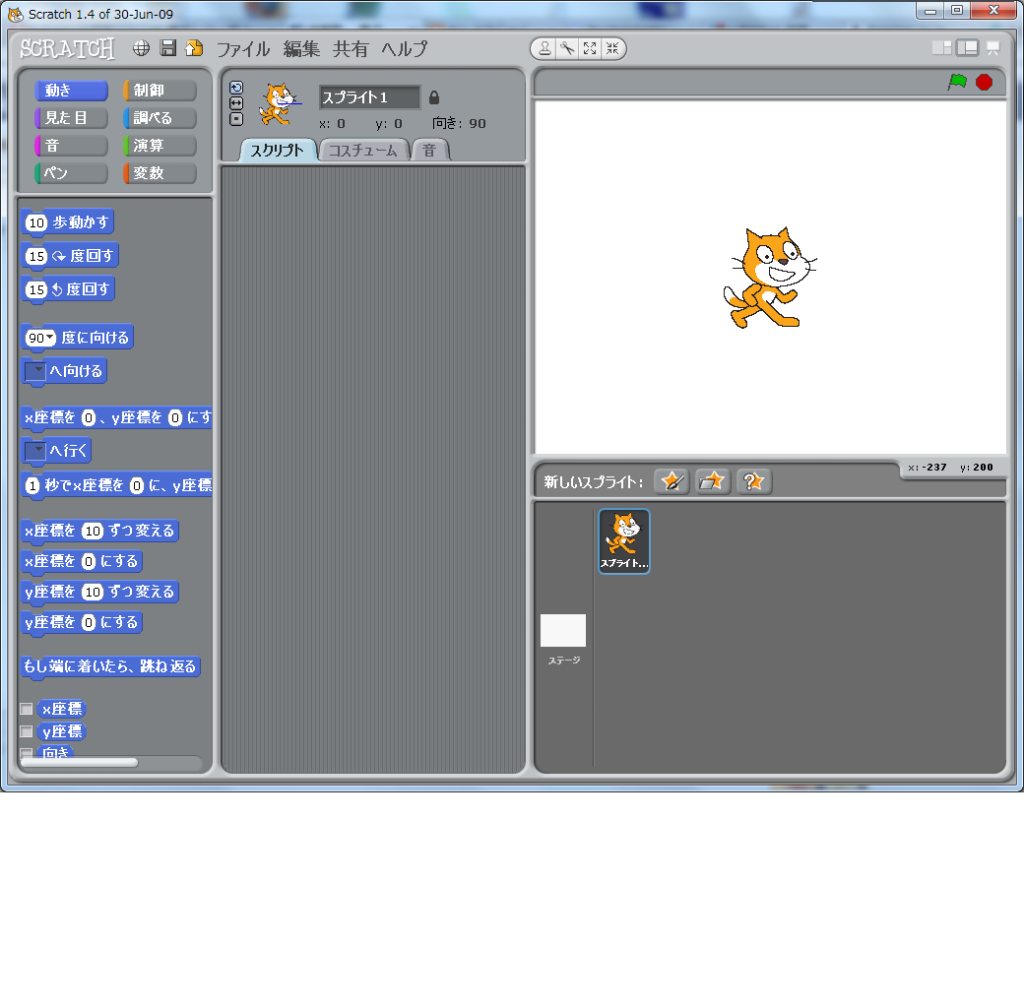
Task: Click the x: -237 mouse coordinate readout
Action: point(927,467)
